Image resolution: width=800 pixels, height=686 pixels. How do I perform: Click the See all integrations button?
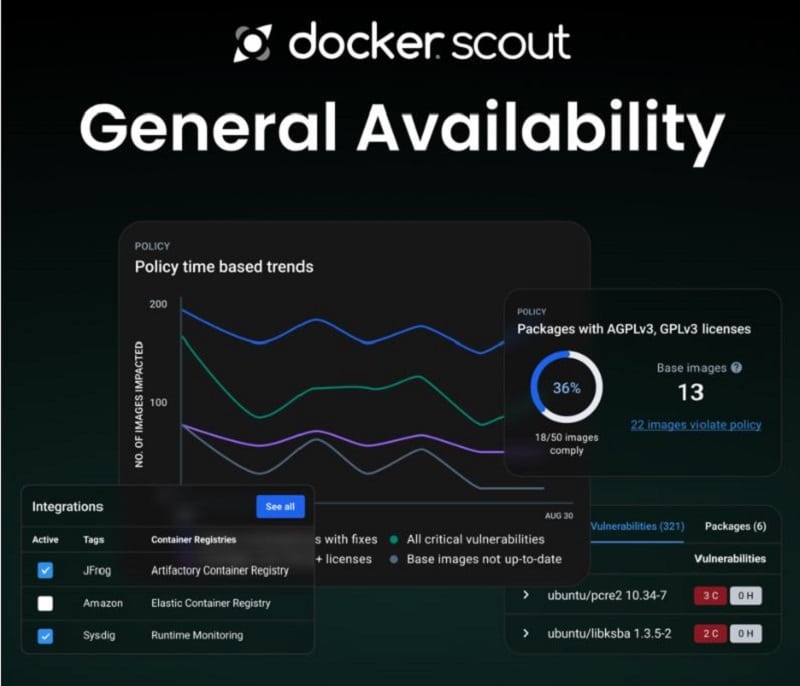(x=280, y=506)
